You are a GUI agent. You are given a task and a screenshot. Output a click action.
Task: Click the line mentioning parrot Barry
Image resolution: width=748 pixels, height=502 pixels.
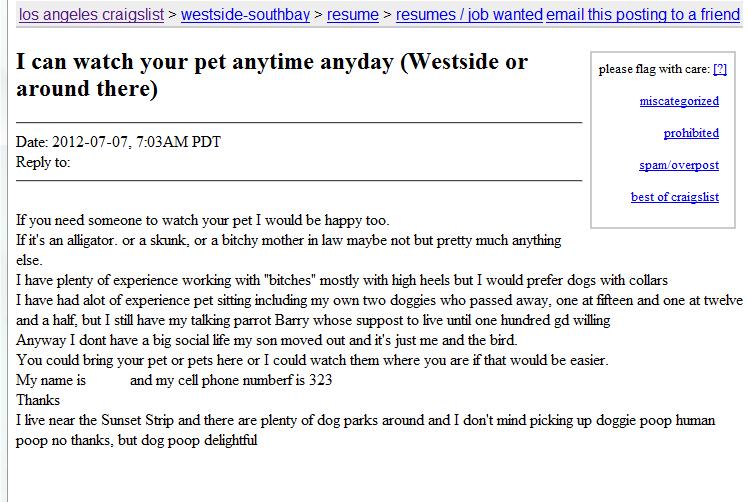(x=313, y=320)
